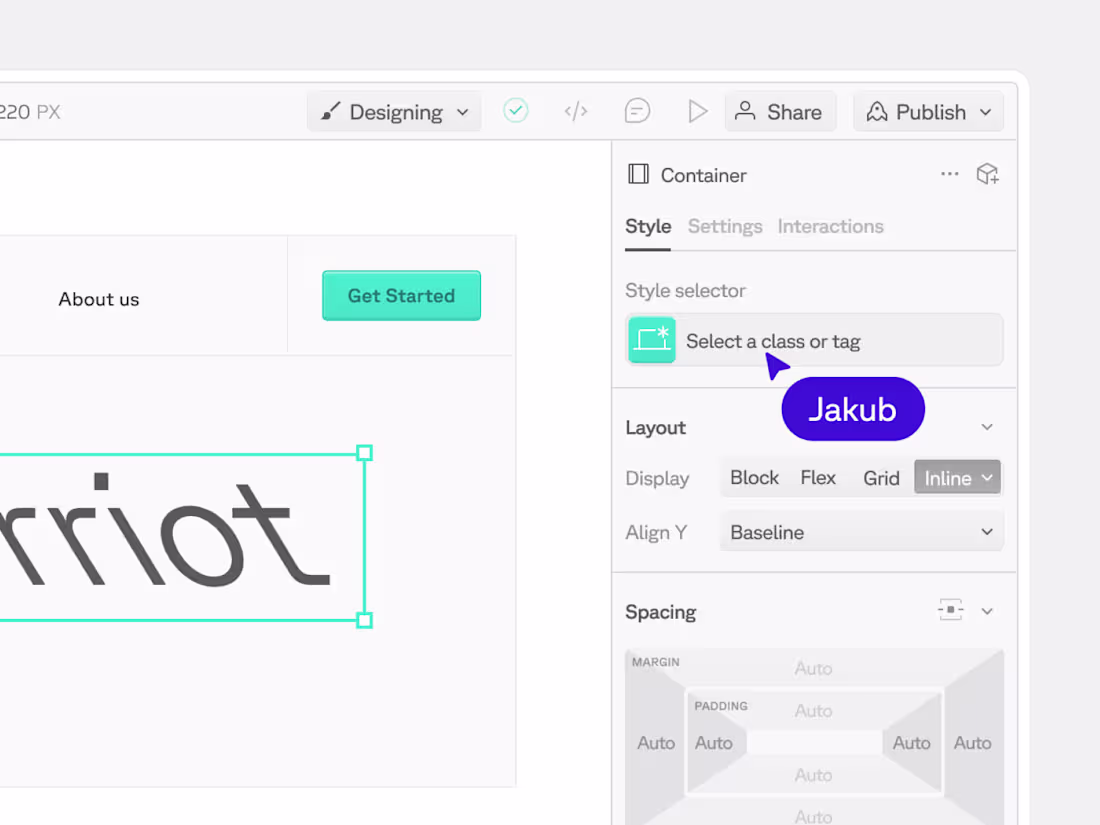
Task: Click the Container element name
Action: coord(704,175)
